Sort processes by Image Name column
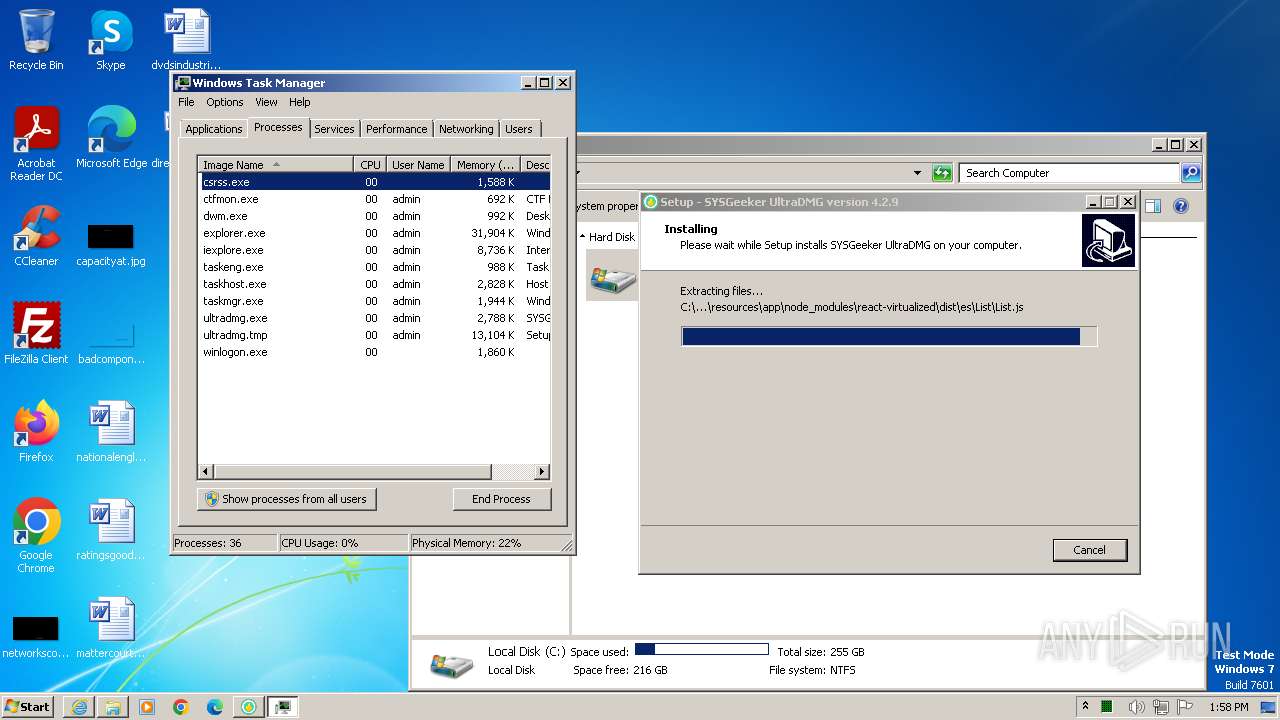This screenshot has height=720, width=1280. (275, 165)
